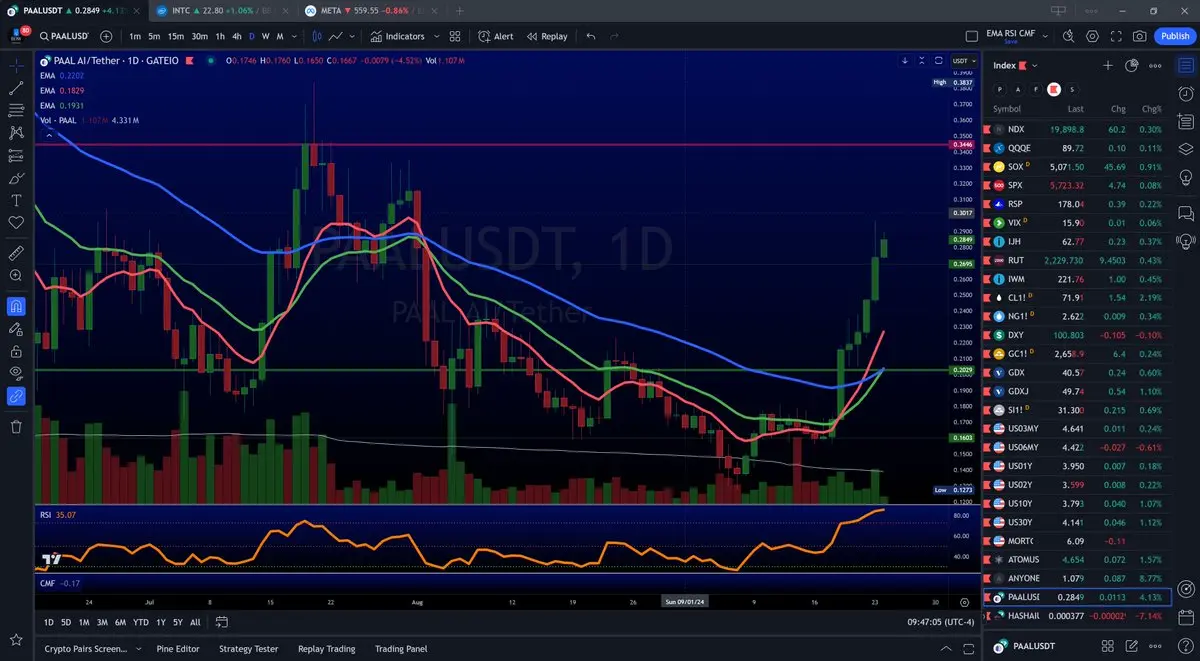
Task: Select the red flag list filter
Action: [x=1053, y=89]
